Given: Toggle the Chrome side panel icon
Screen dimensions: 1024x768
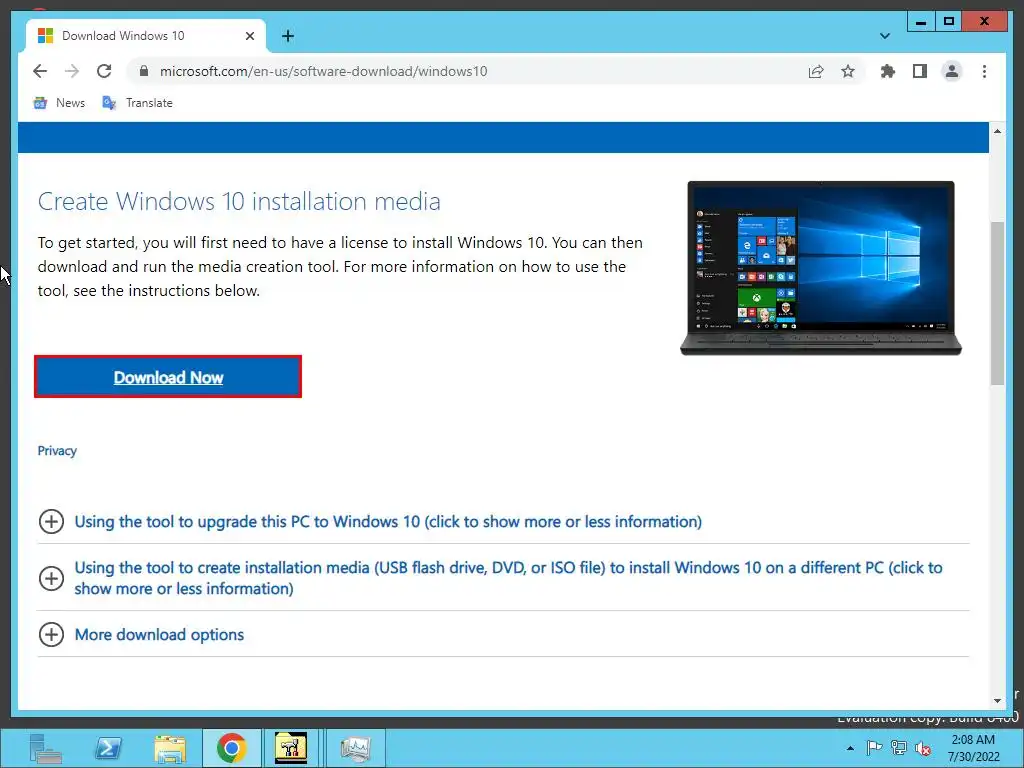Looking at the screenshot, I should click(920, 71).
